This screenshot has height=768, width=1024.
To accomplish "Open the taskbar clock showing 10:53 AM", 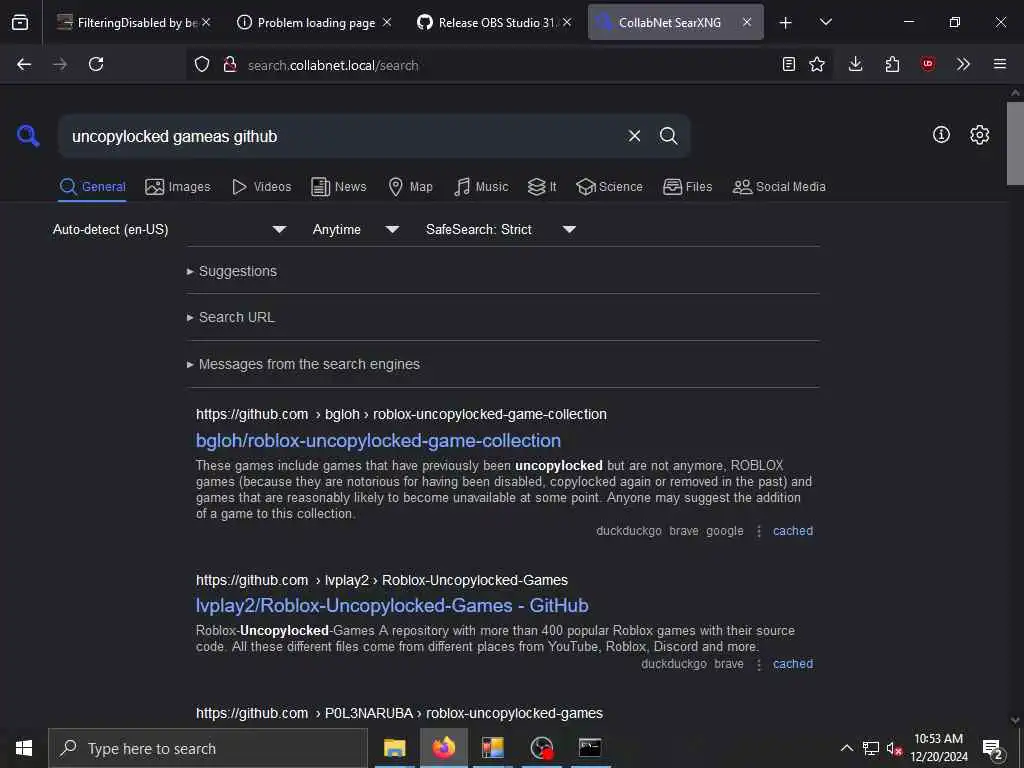I will coord(938,748).
